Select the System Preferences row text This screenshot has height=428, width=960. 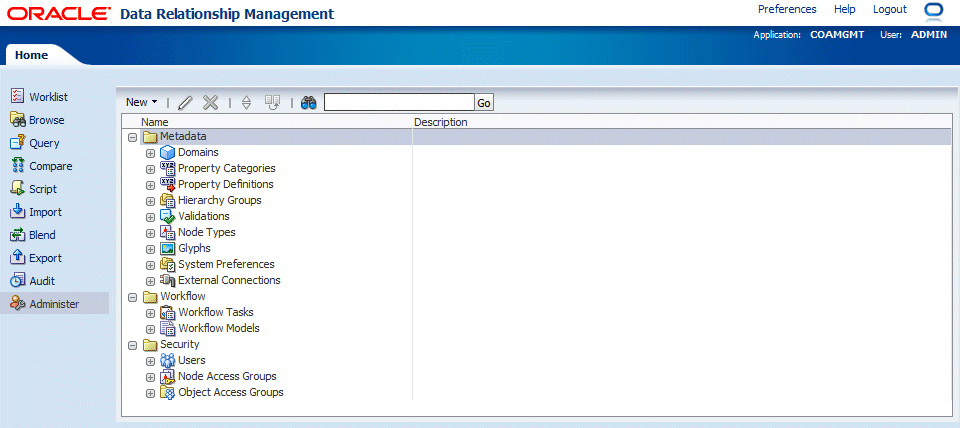click(226, 265)
